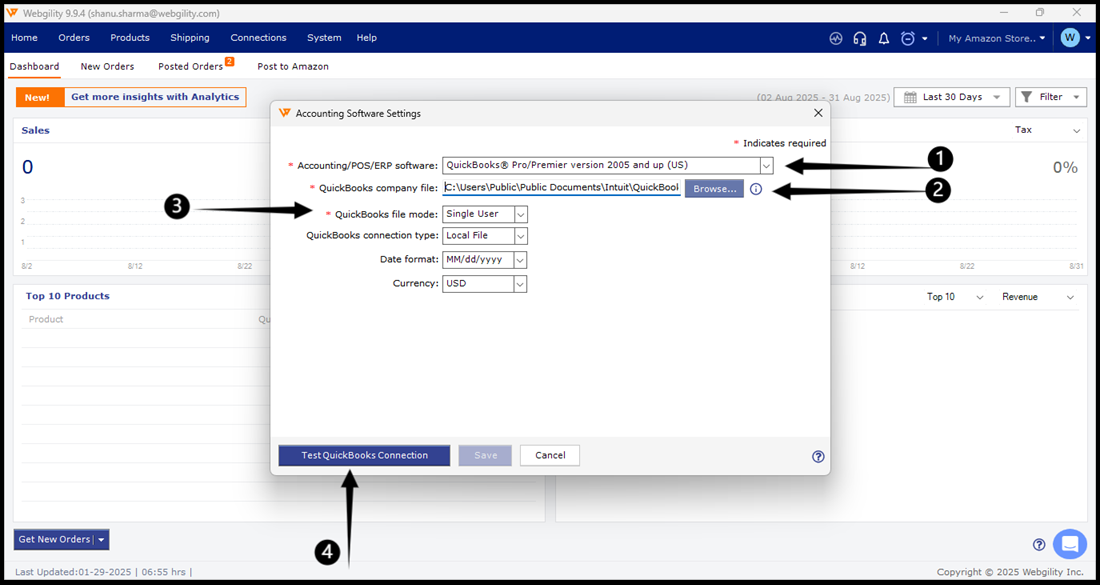
Task: Open the Top 10 dropdown
Action: (955, 297)
